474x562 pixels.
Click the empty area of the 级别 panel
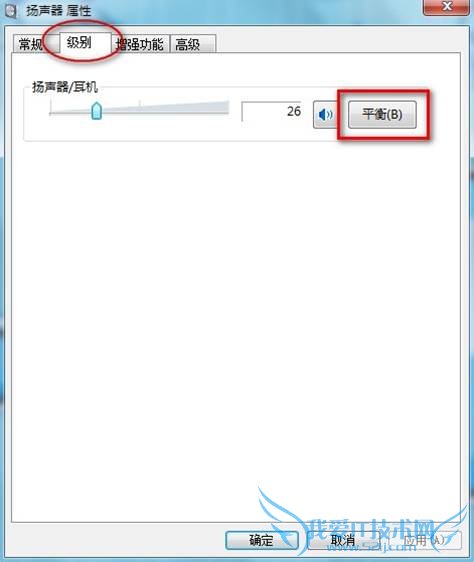pyautogui.click(x=236, y=323)
